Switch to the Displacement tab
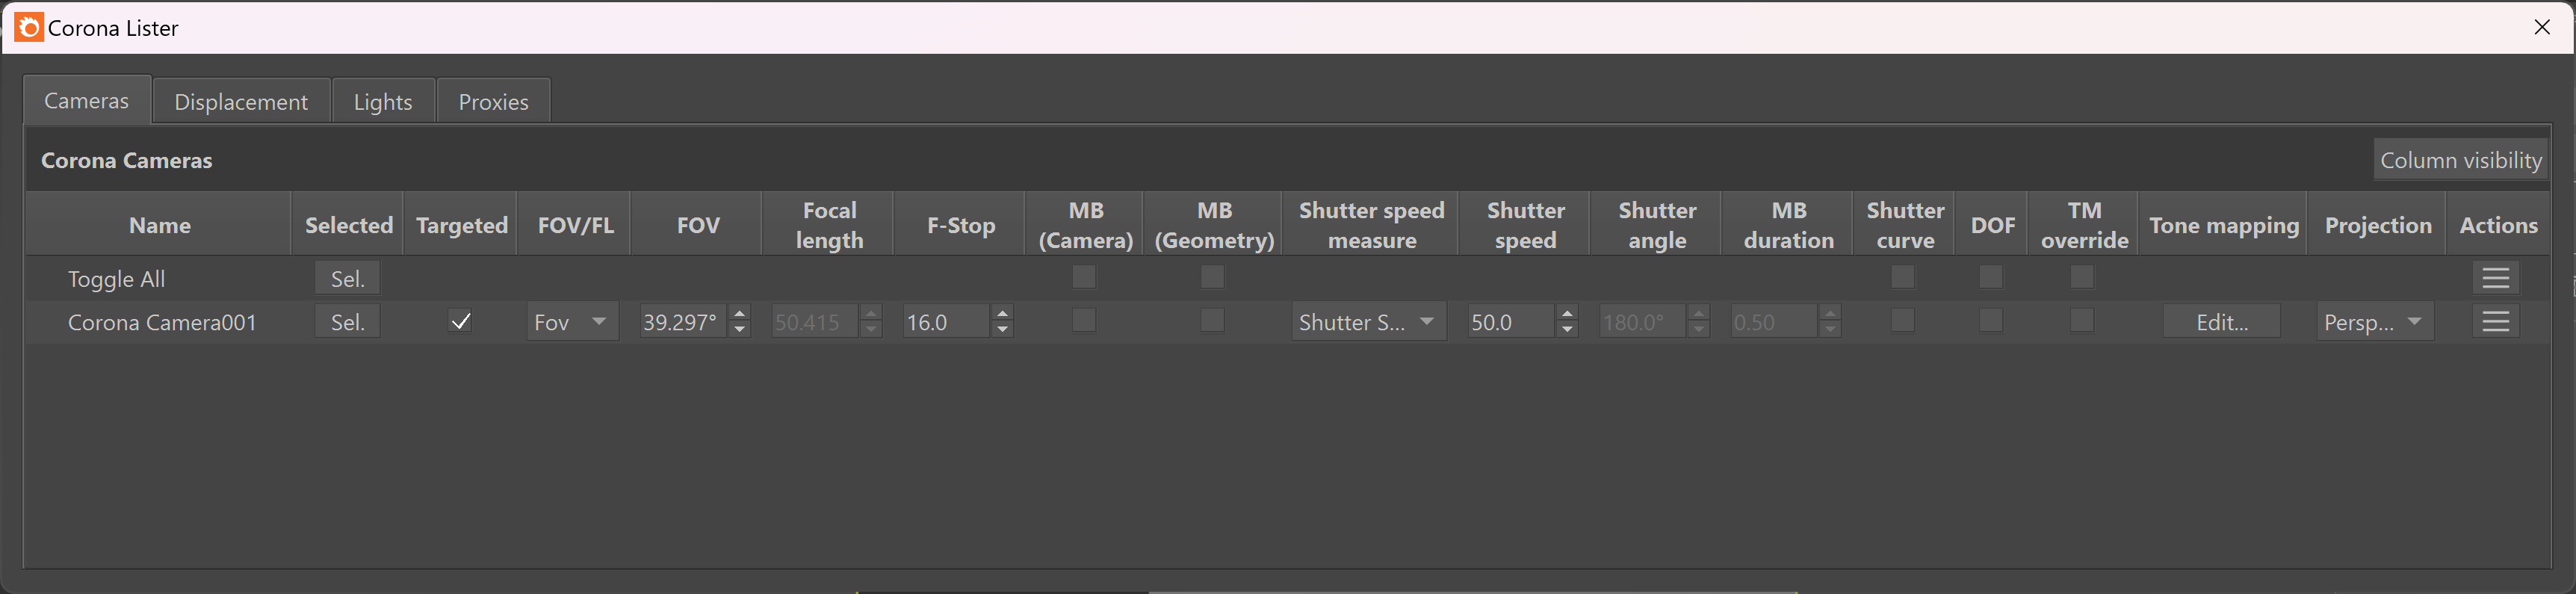 240,101
